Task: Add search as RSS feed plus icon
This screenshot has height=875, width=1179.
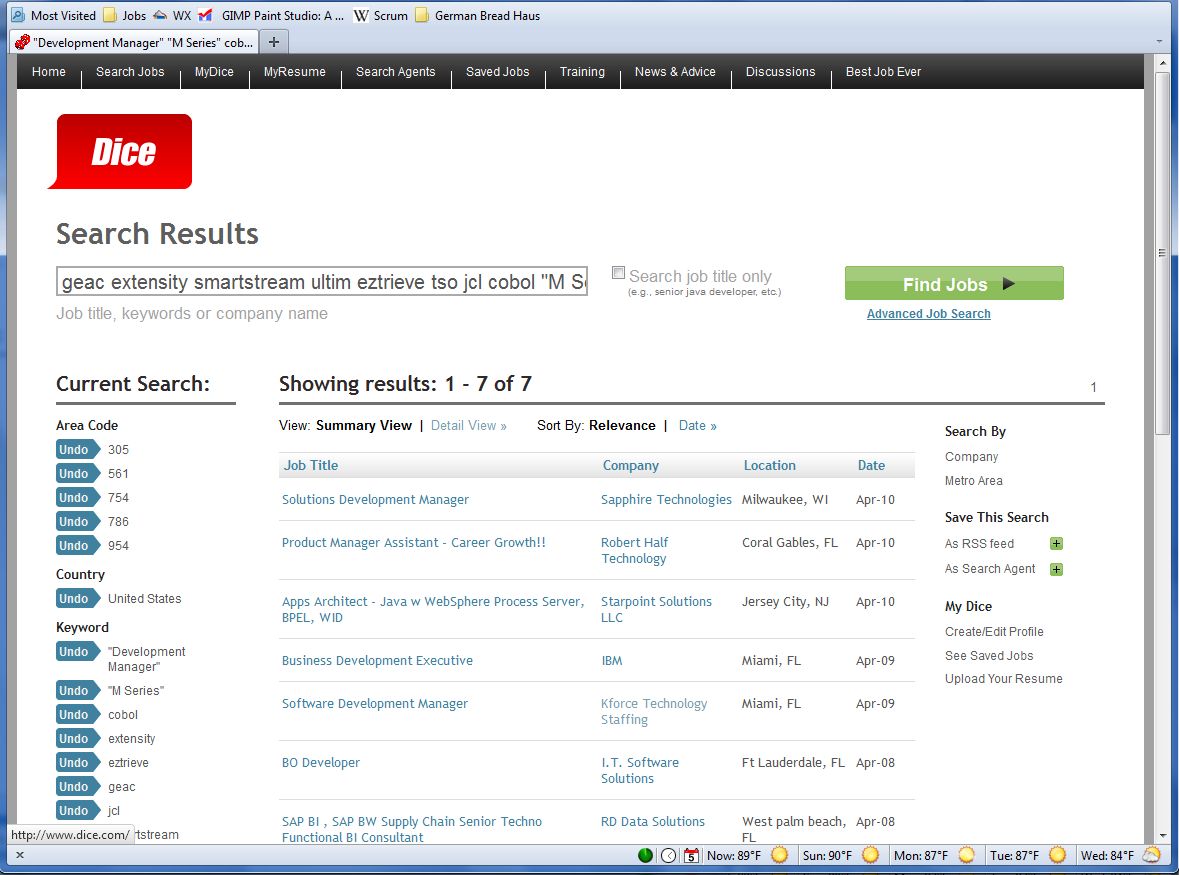Action: click(x=1056, y=543)
